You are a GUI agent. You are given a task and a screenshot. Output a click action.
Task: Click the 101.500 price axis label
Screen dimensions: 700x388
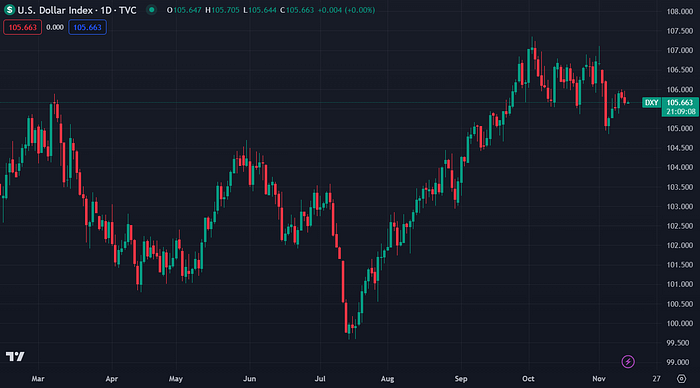(x=679, y=265)
